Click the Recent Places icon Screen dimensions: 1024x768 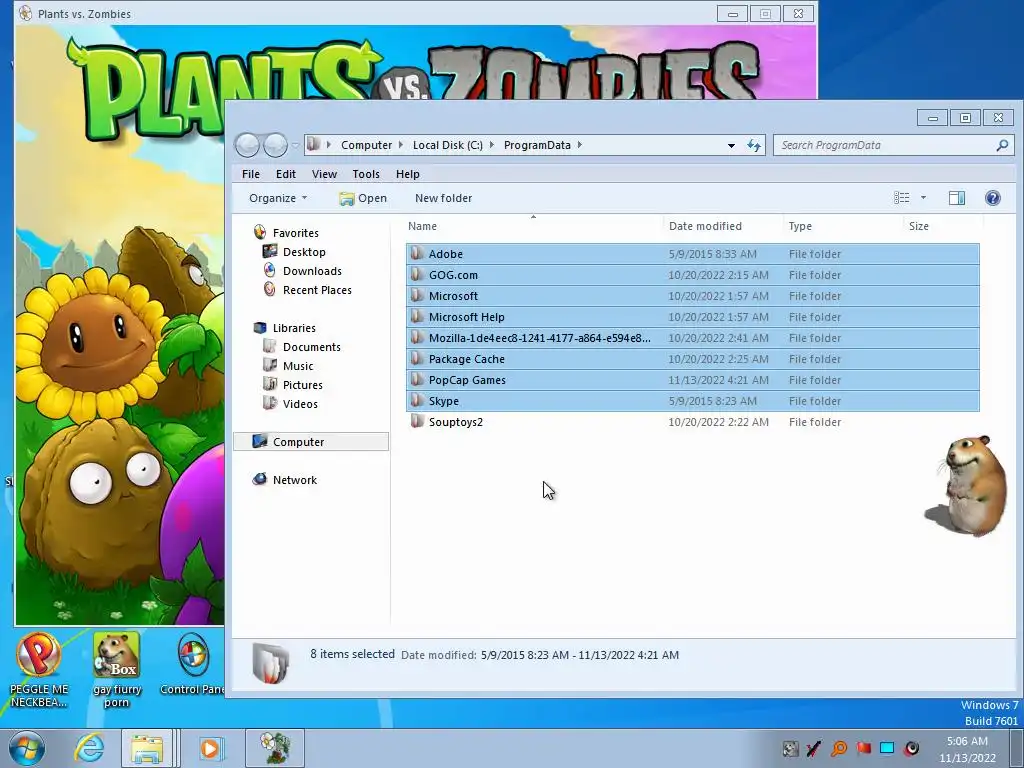[270, 289]
